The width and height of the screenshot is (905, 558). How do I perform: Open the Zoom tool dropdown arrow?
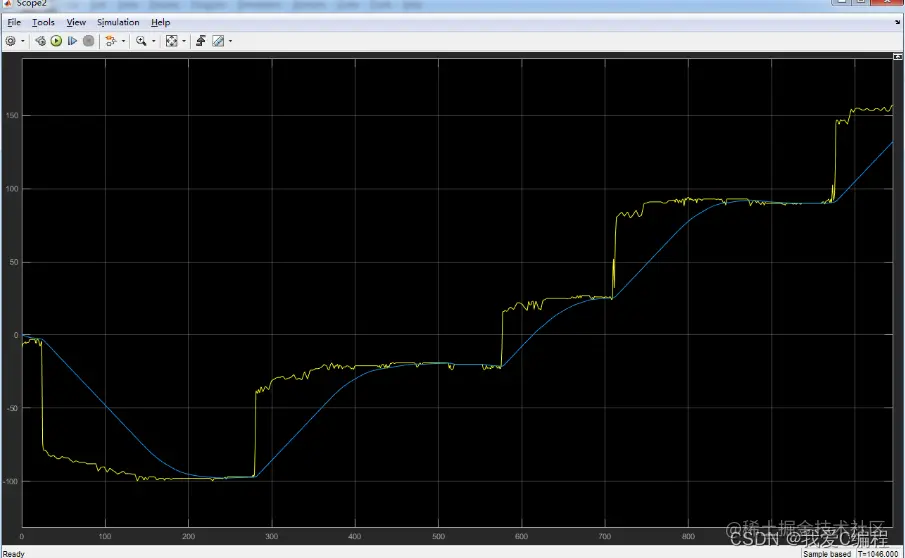click(154, 41)
